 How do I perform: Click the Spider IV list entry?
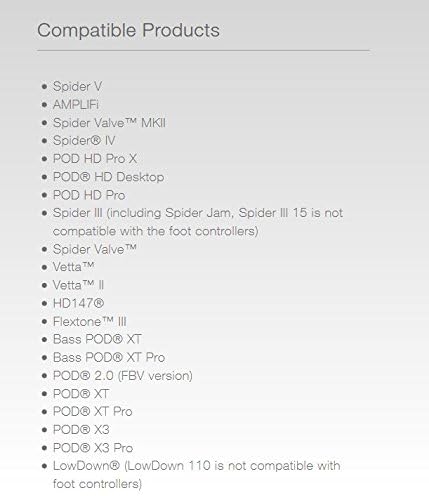click(x=84, y=141)
